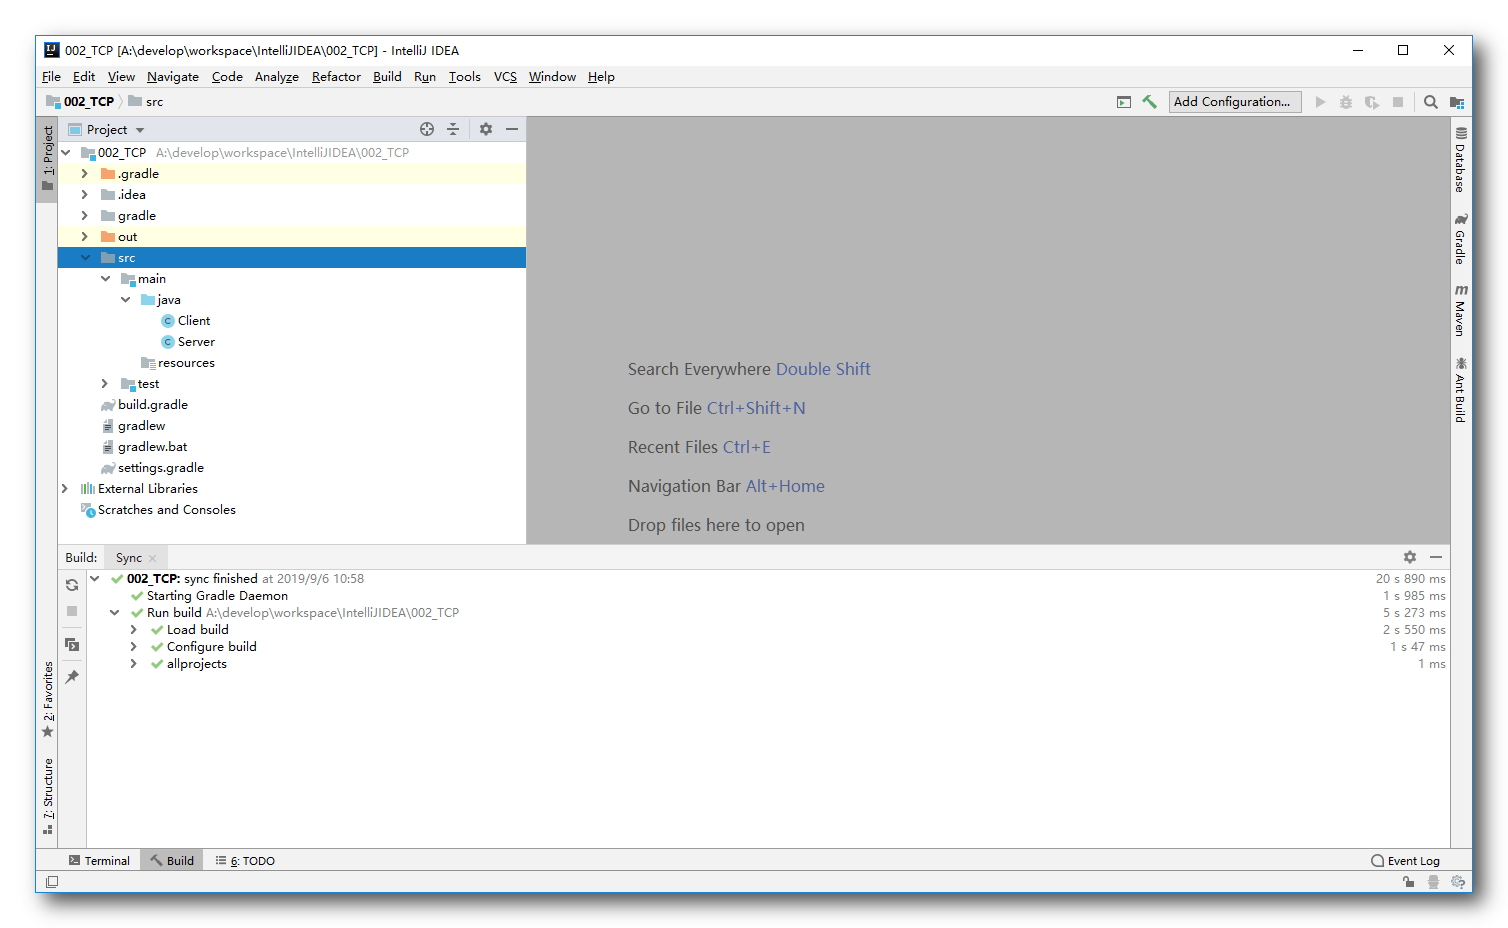This screenshot has height=928, width=1508.
Task: Click the src breadcrumb in navigation bar
Action: 146,102
